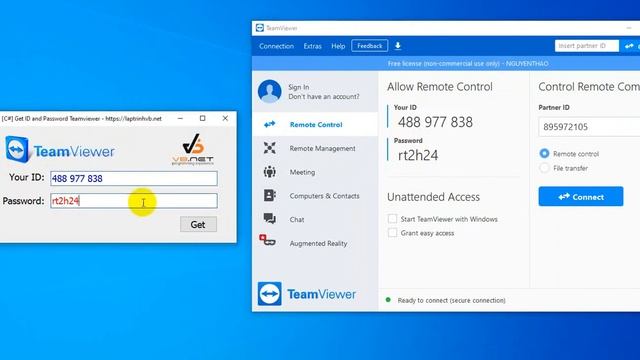The image size is (640, 360).
Task: Click the VB.NET logo in the C# window
Action: tap(193, 149)
